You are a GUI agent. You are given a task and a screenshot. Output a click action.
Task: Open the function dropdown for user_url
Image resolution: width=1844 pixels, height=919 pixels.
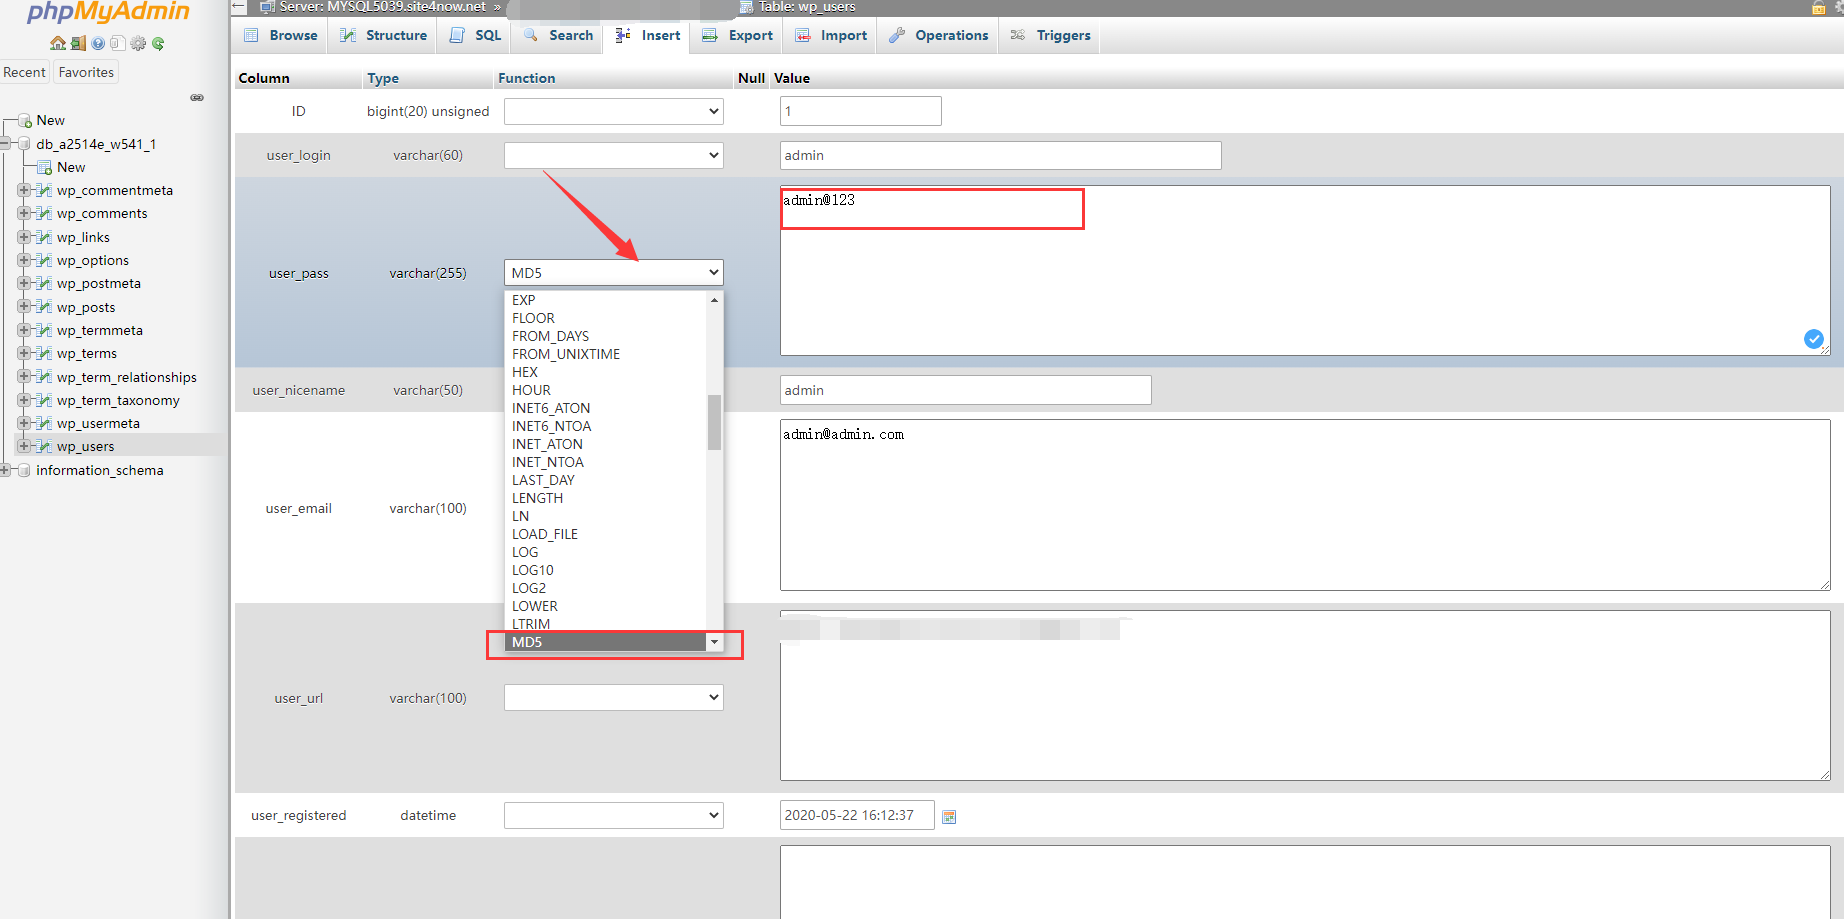[613, 698]
